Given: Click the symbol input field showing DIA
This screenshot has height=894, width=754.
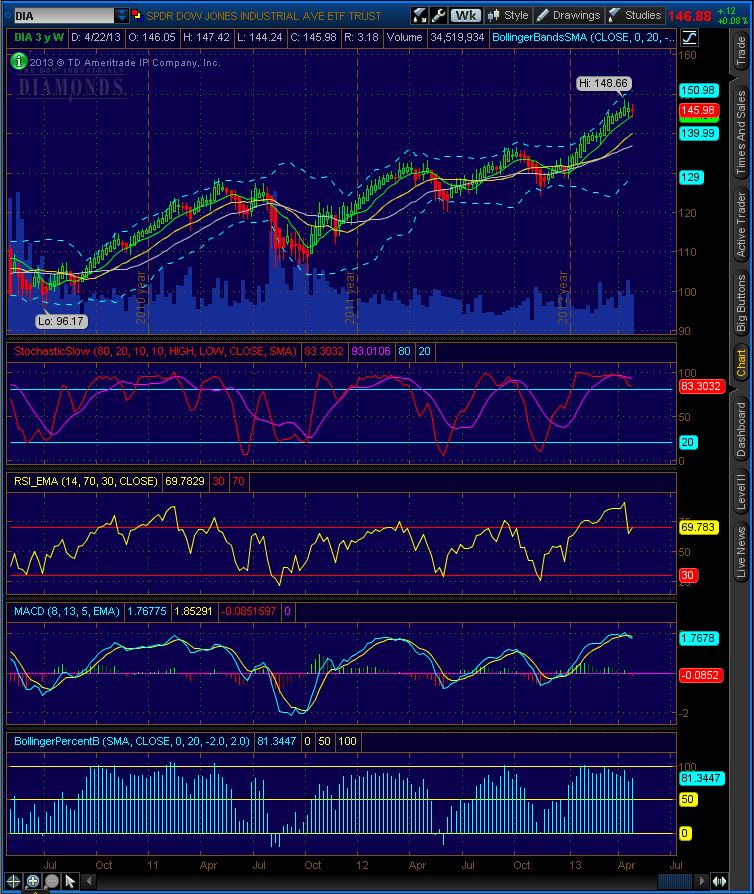Looking at the screenshot, I should click(64, 15).
